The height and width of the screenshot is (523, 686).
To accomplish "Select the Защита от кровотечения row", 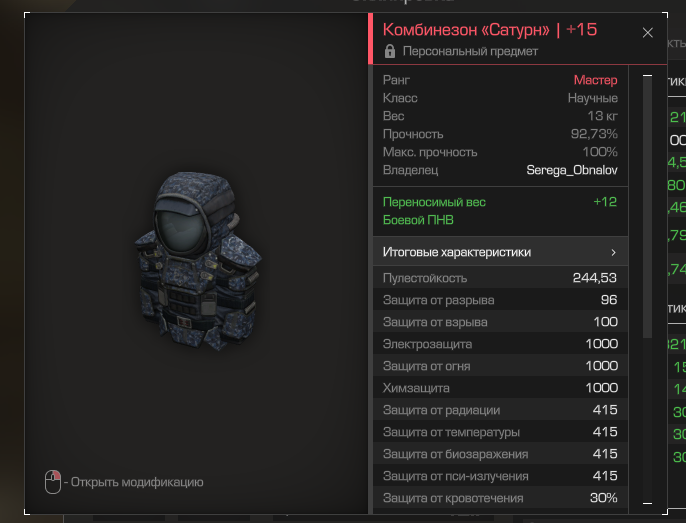I will [x=500, y=498].
